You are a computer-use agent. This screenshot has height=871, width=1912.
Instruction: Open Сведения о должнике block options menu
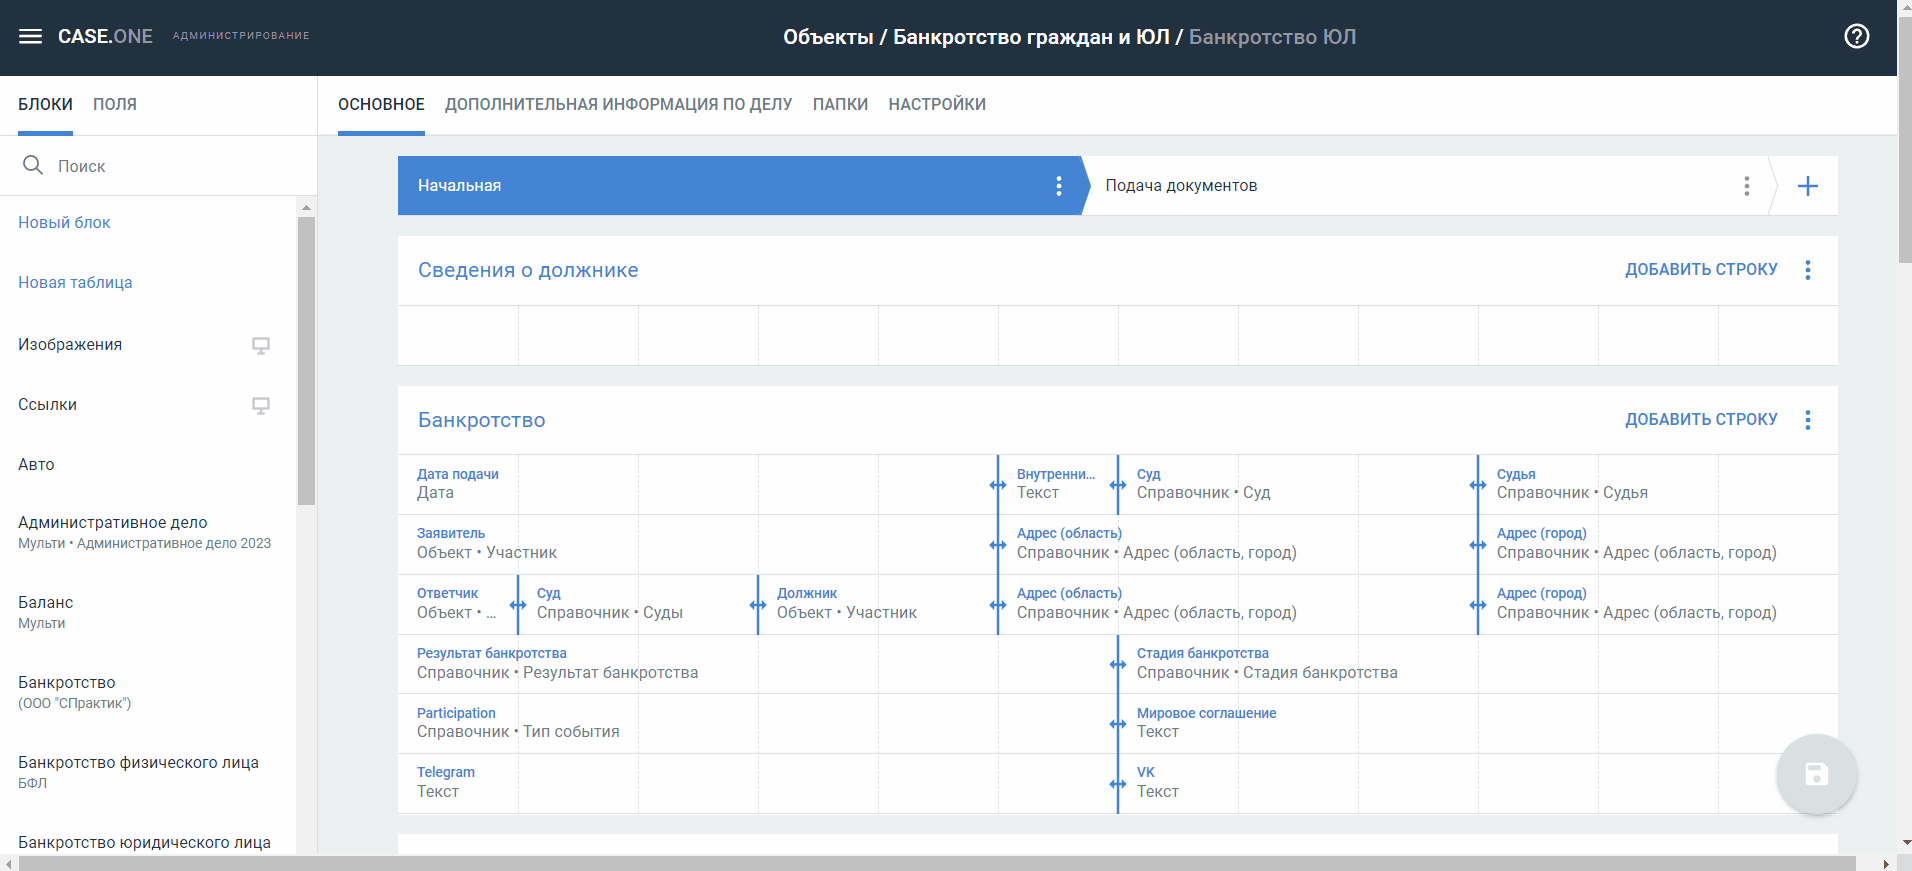[1807, 270]
